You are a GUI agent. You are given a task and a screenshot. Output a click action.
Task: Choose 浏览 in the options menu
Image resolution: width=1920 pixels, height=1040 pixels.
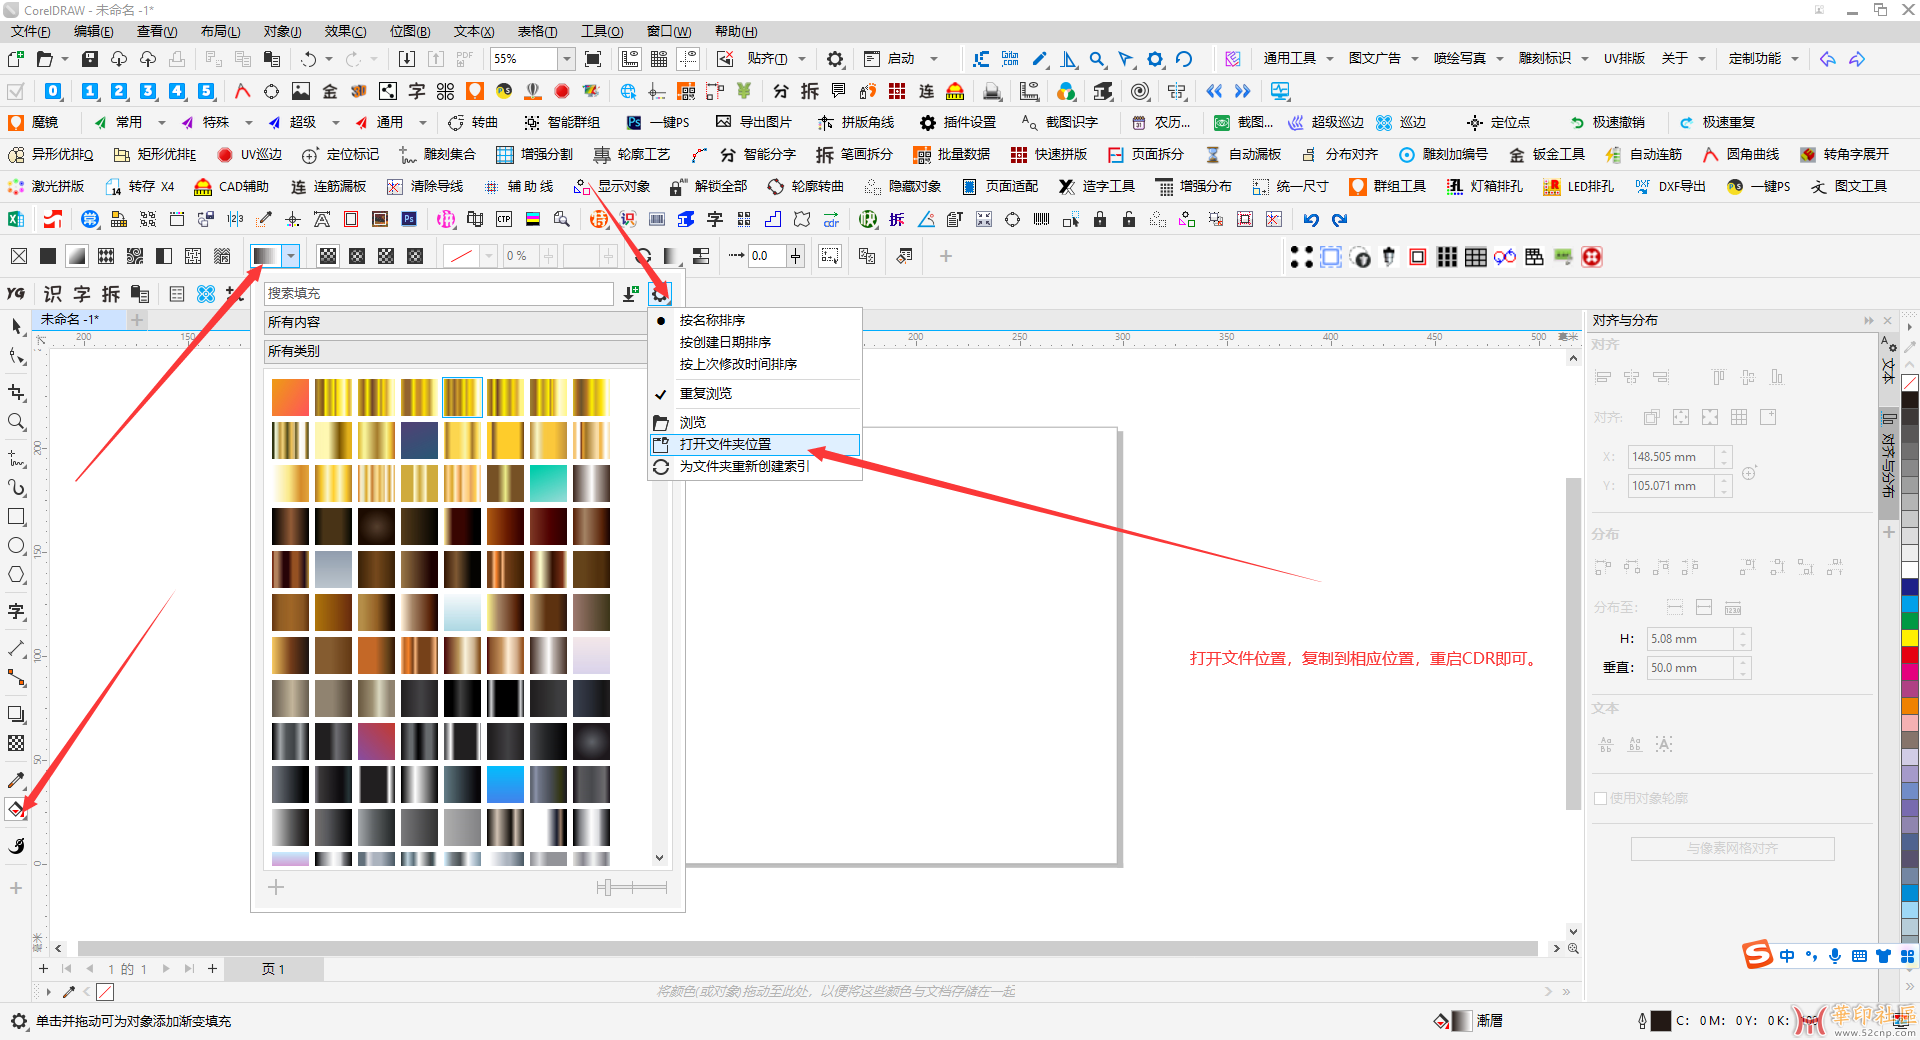pyautogui.click(x=755, y=422)
